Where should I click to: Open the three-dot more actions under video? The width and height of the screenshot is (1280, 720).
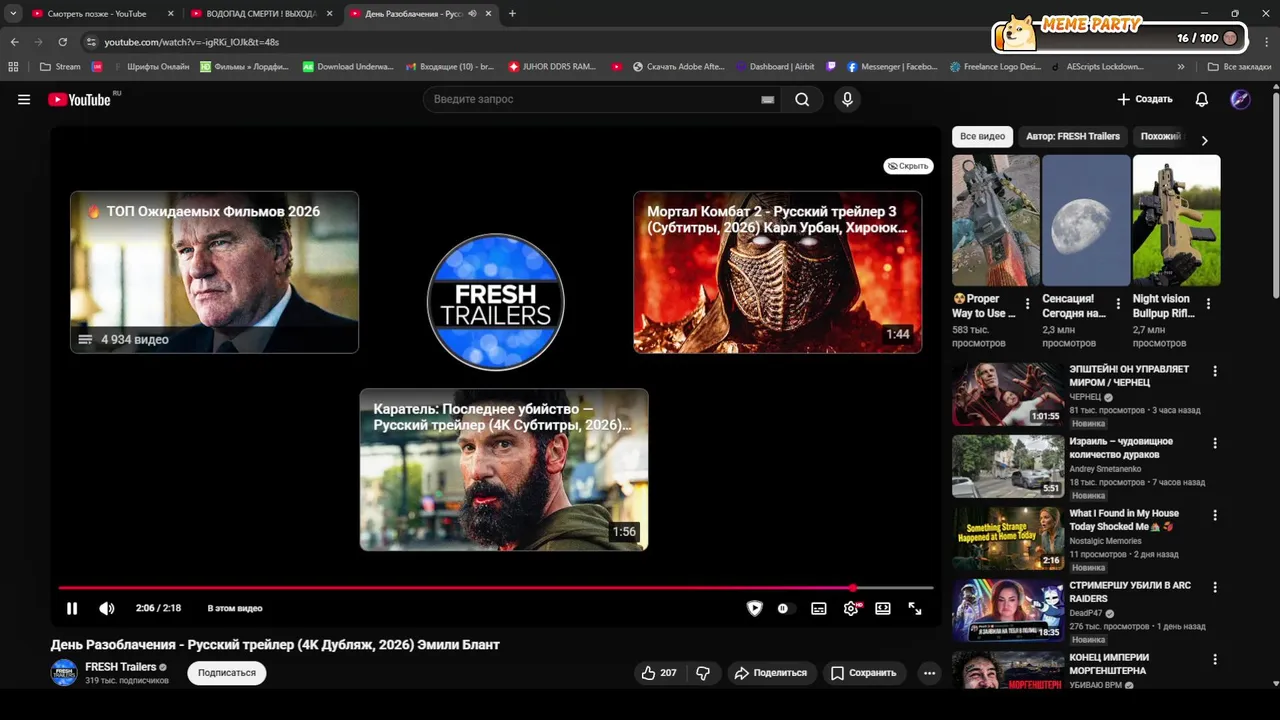tap(929, 673)
